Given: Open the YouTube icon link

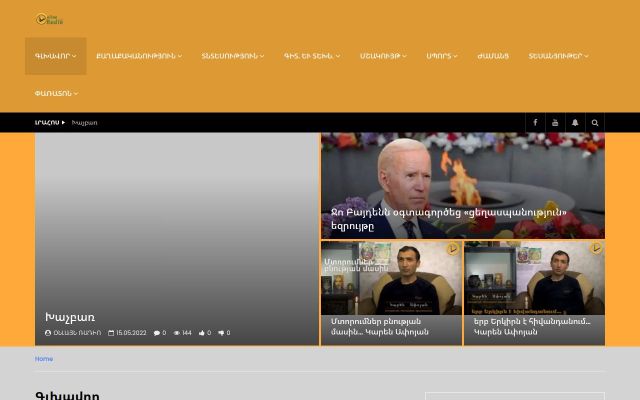Looking at the screenshot, I should coord(555,122).
